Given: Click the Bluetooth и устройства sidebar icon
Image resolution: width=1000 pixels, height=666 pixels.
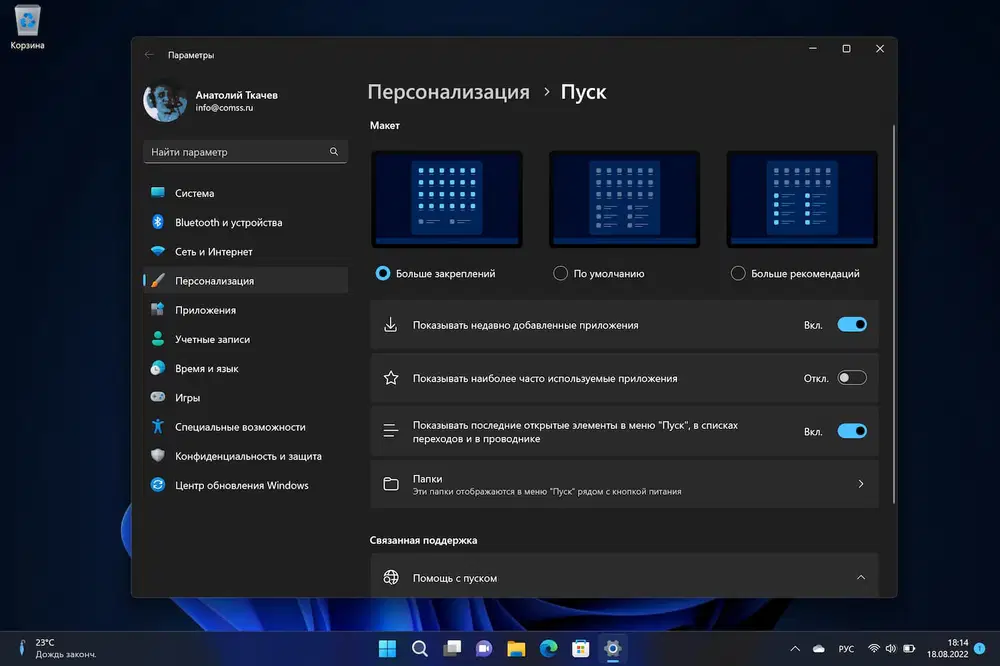Looking at the screenshot, I should point(157,222).
